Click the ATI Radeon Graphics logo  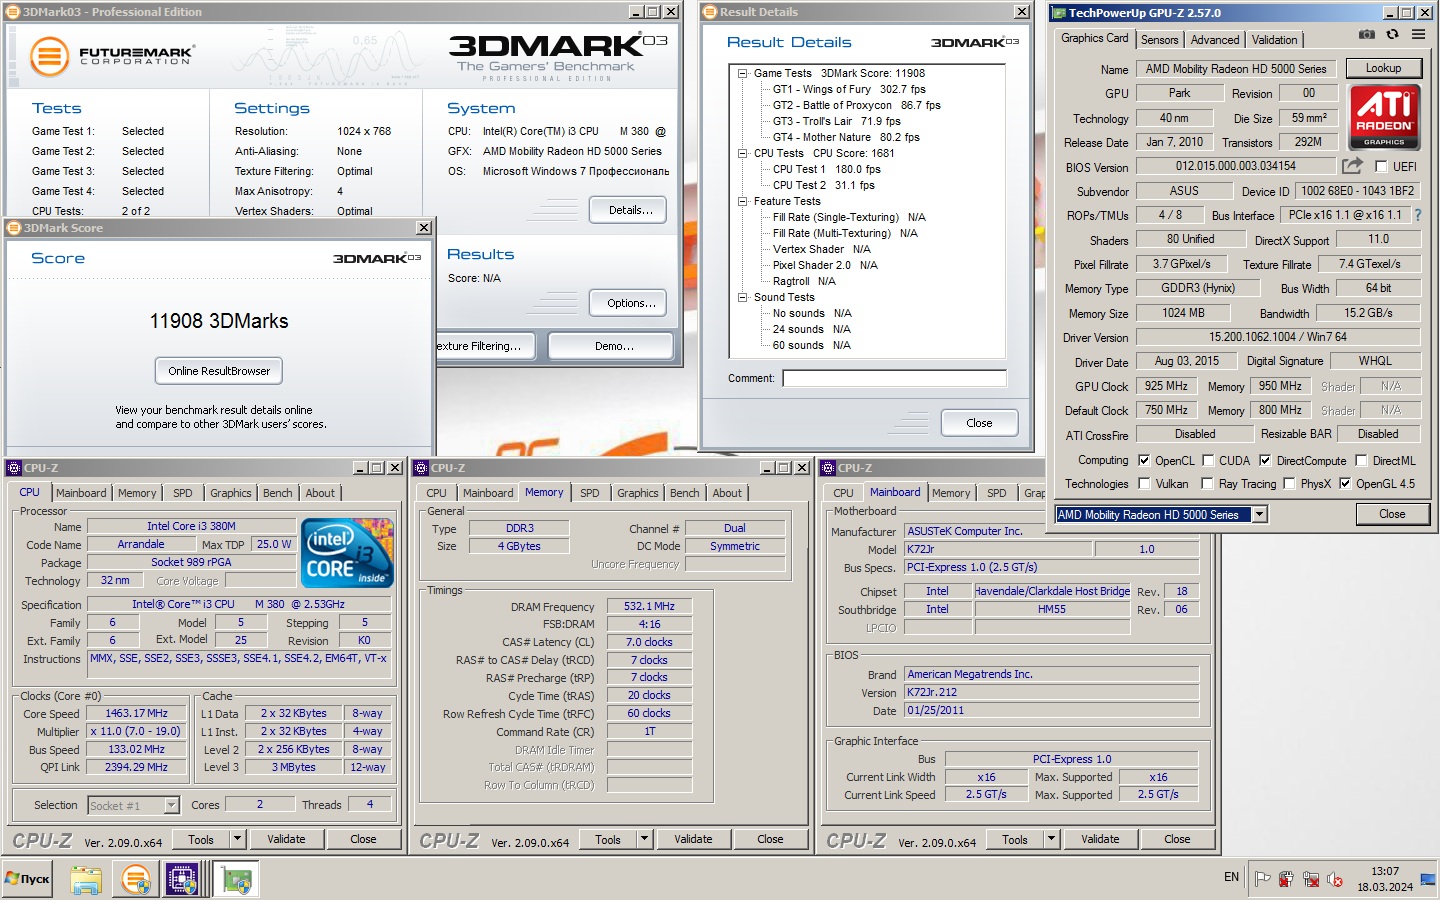(x=1384, y=116)
